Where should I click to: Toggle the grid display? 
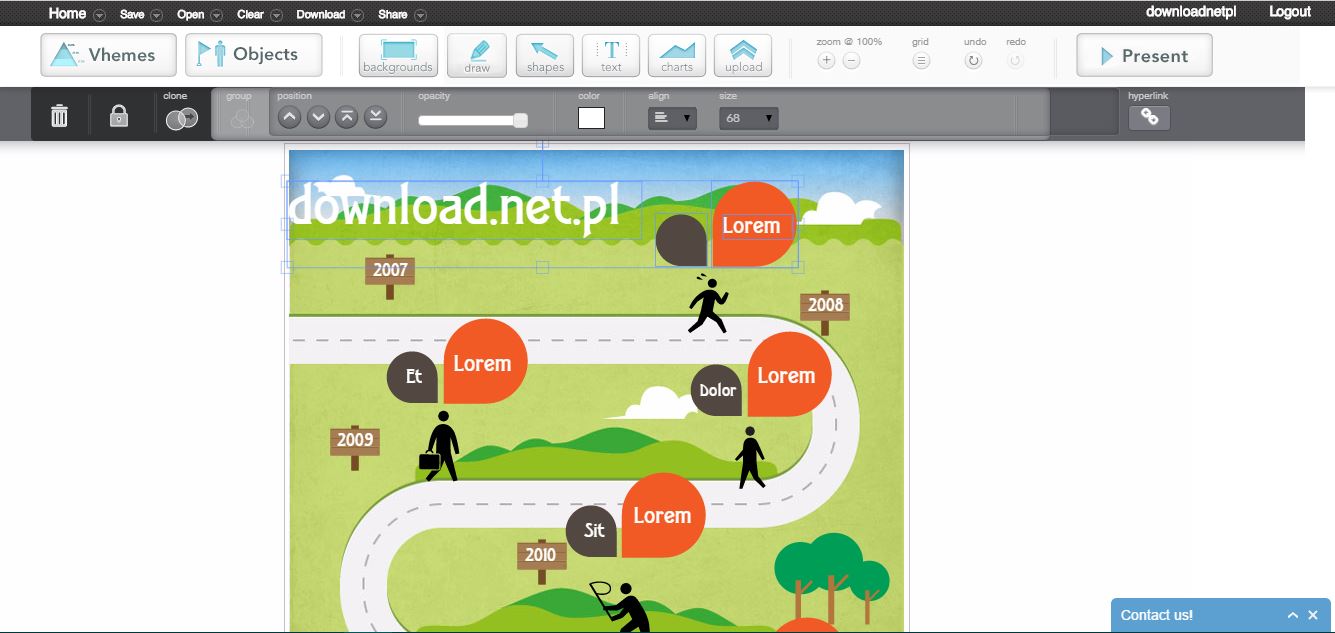pyautogui.click(x=921, y=61)
